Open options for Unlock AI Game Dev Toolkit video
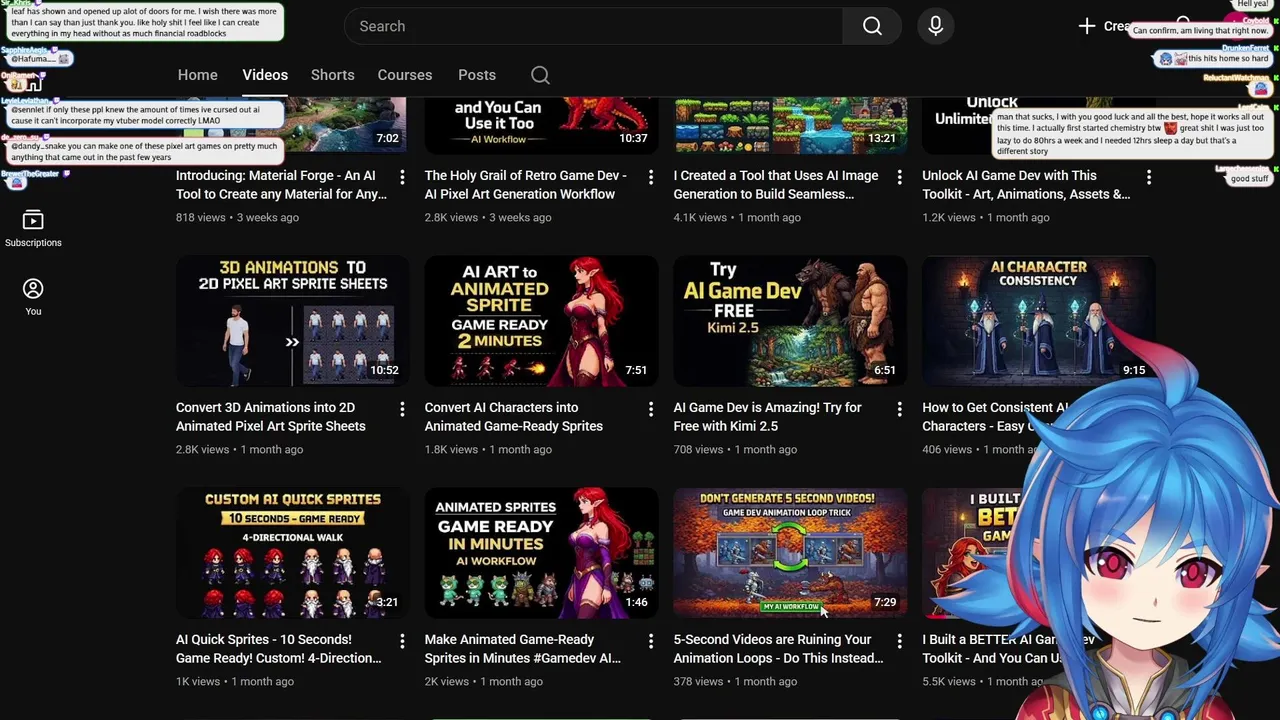 click(1148, 177)
